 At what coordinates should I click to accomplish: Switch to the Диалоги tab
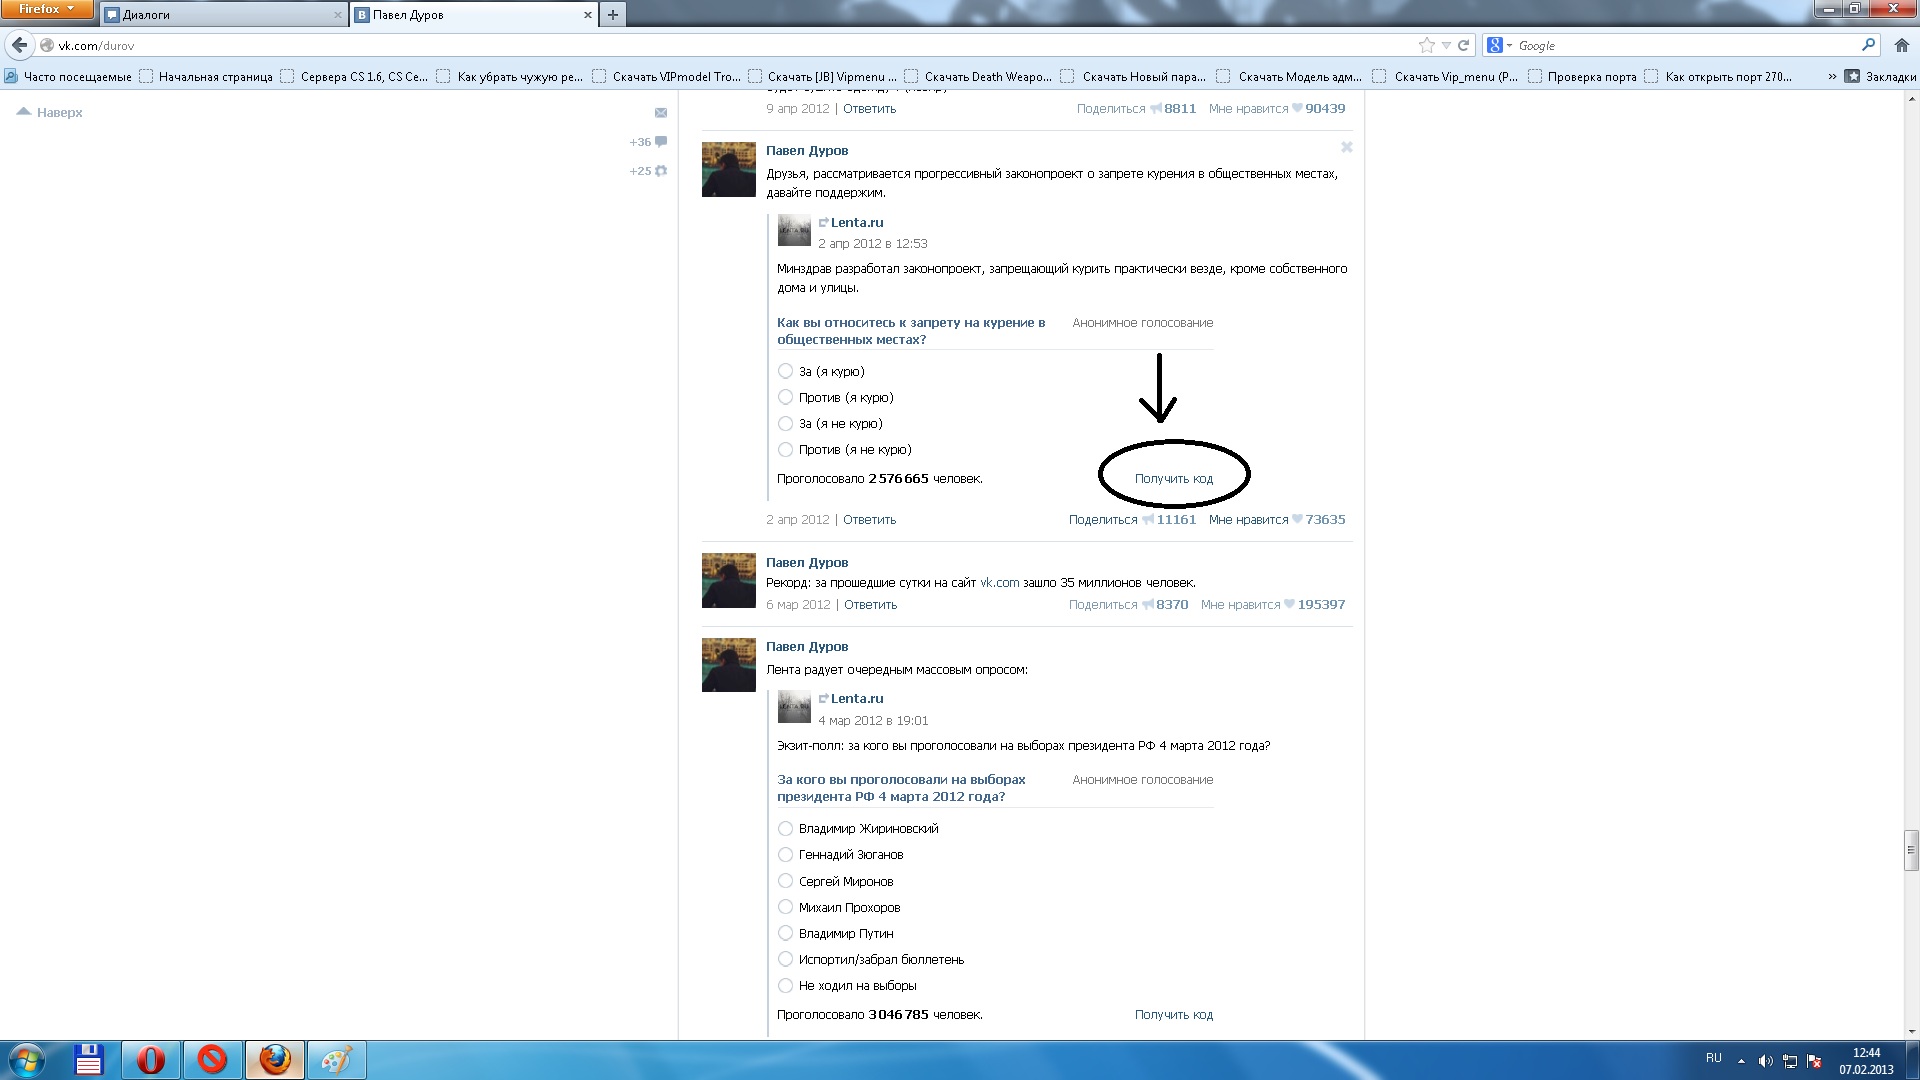(x=220, y=14)
